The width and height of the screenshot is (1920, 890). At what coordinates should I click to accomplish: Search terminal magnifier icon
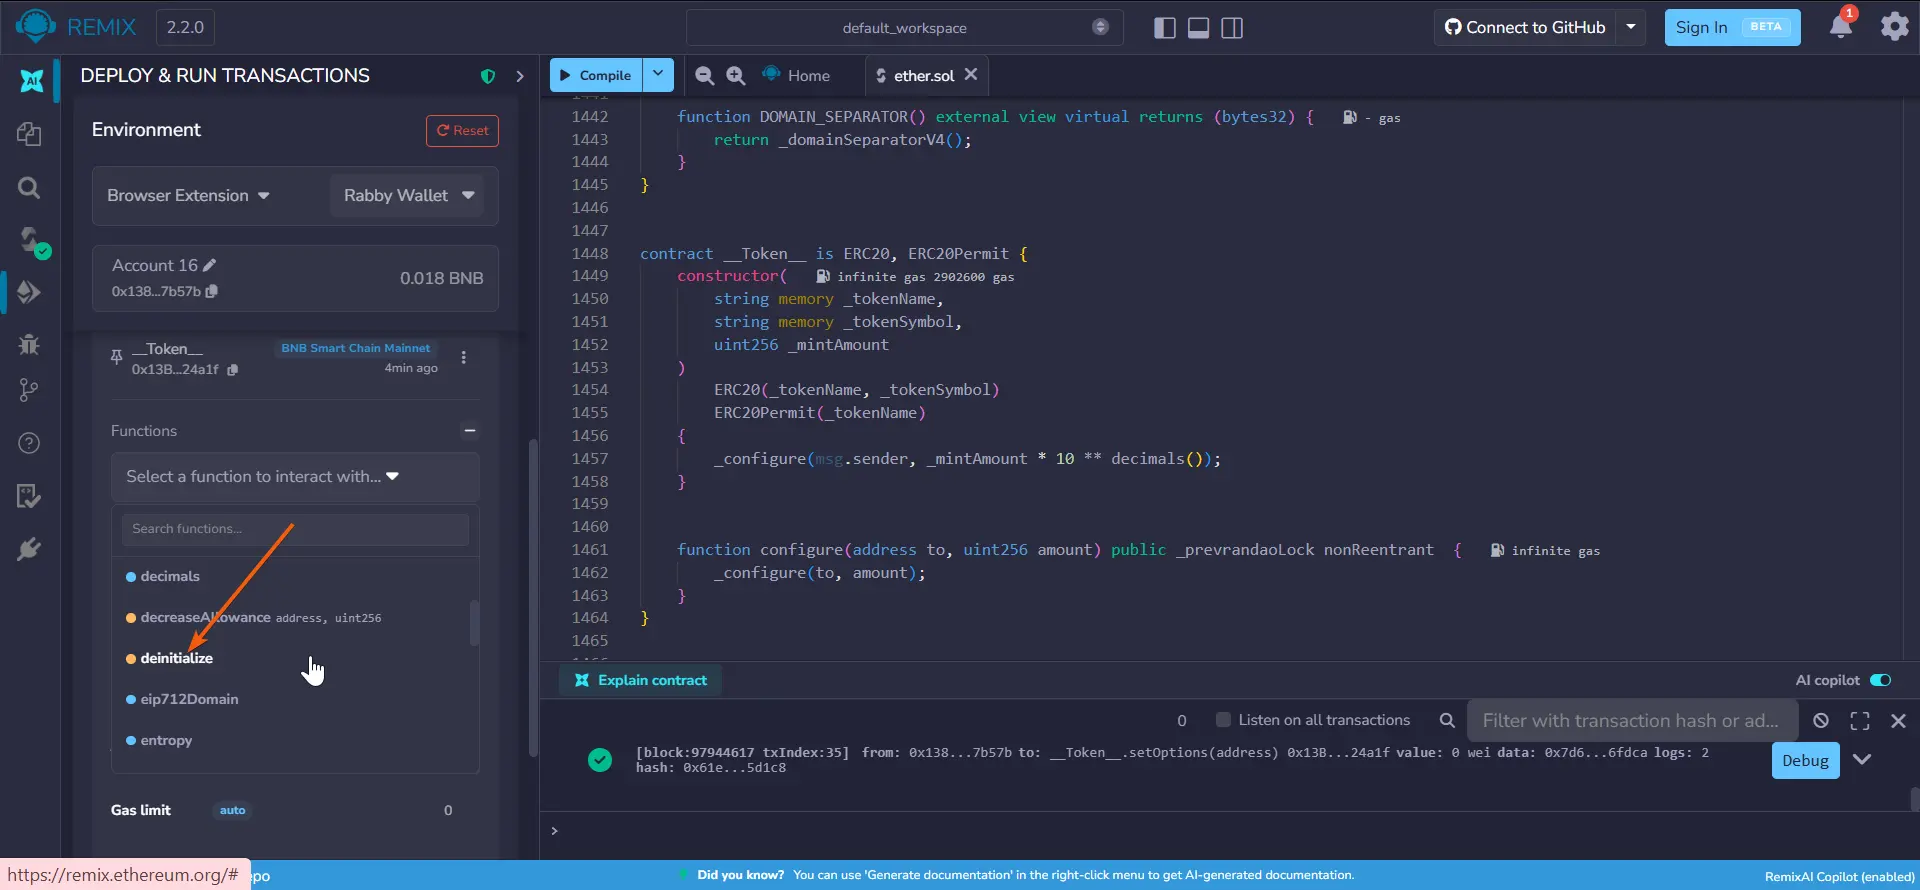pyautogui.click(x=1446, y=720)
